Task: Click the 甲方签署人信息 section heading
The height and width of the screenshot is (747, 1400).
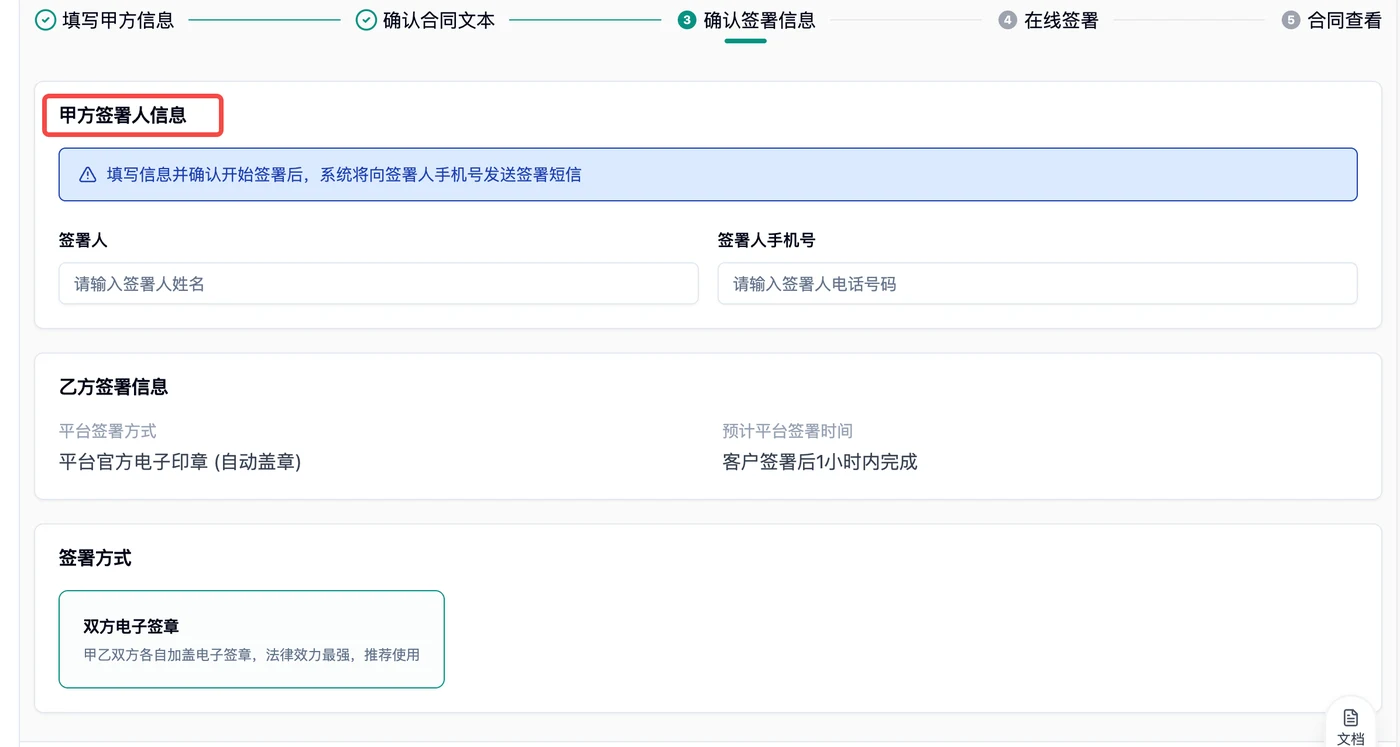Action: (x=123, y=115)
